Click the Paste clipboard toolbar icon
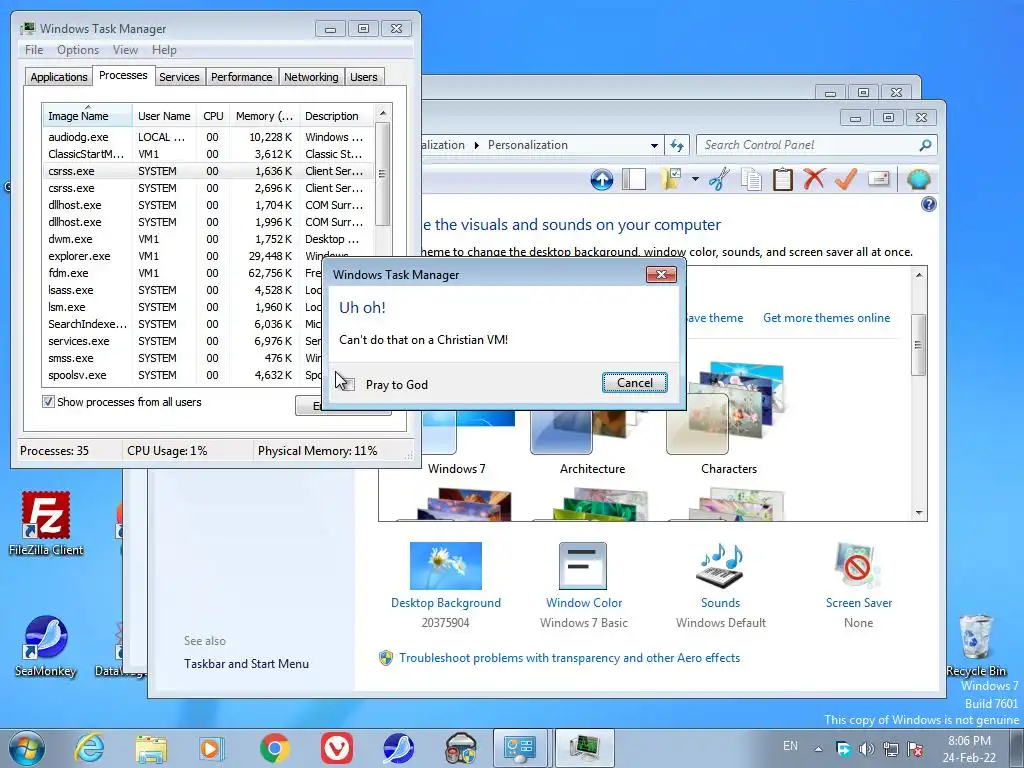The width and height of the screenshot is (1024, 768). pos(782,179)
